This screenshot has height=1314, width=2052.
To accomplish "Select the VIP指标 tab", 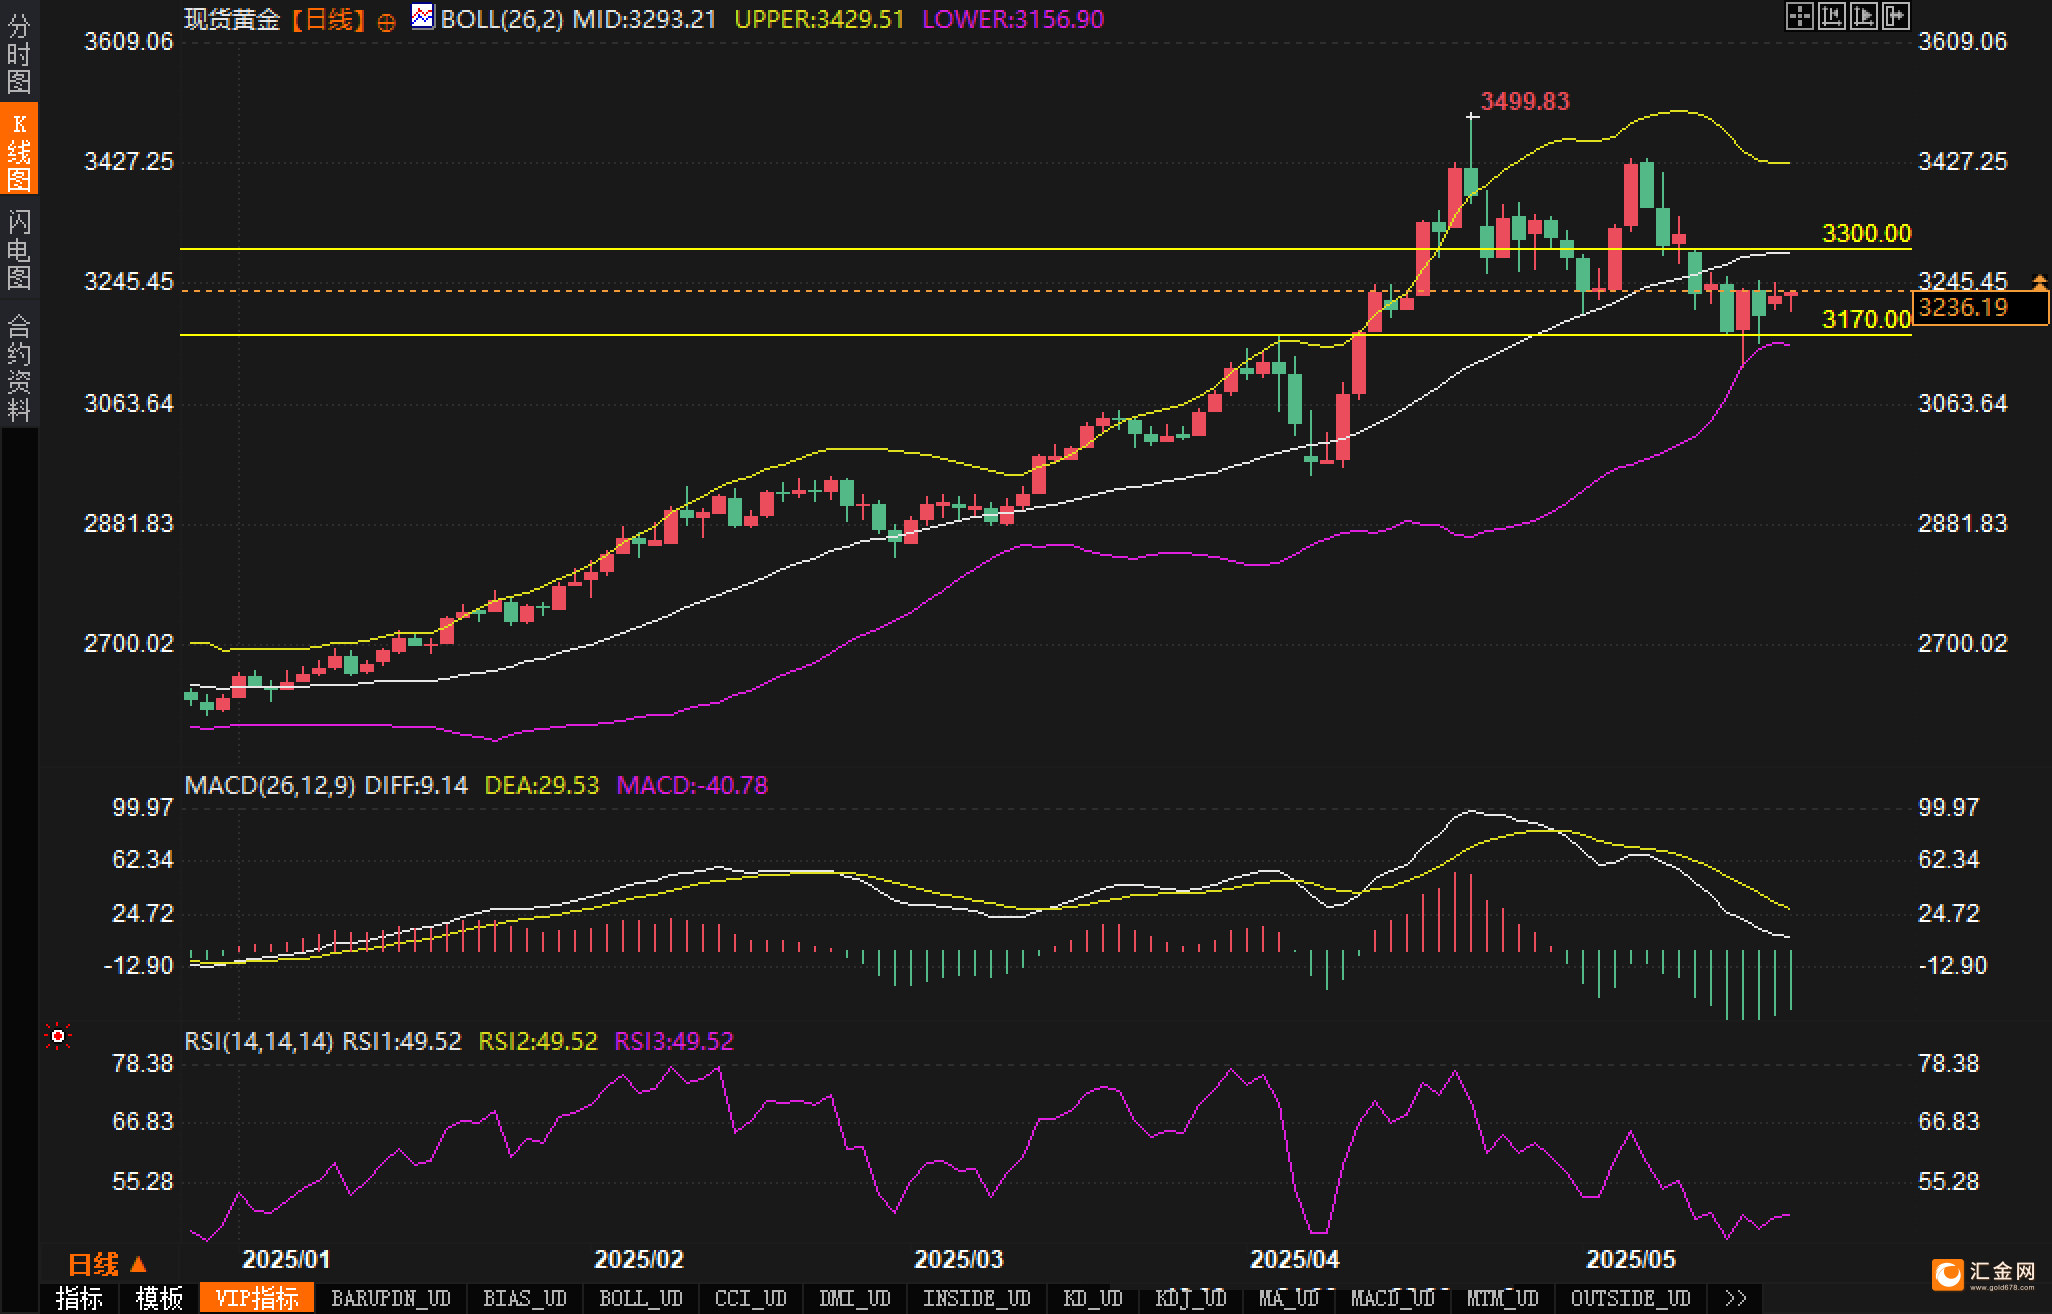I will pyautogui.click(x=257, y=1298).
